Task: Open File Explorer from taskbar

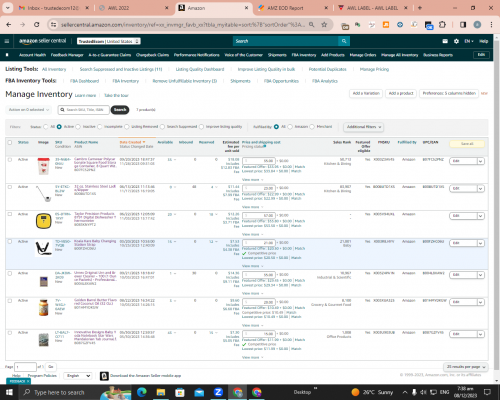Action: [161, 392]
